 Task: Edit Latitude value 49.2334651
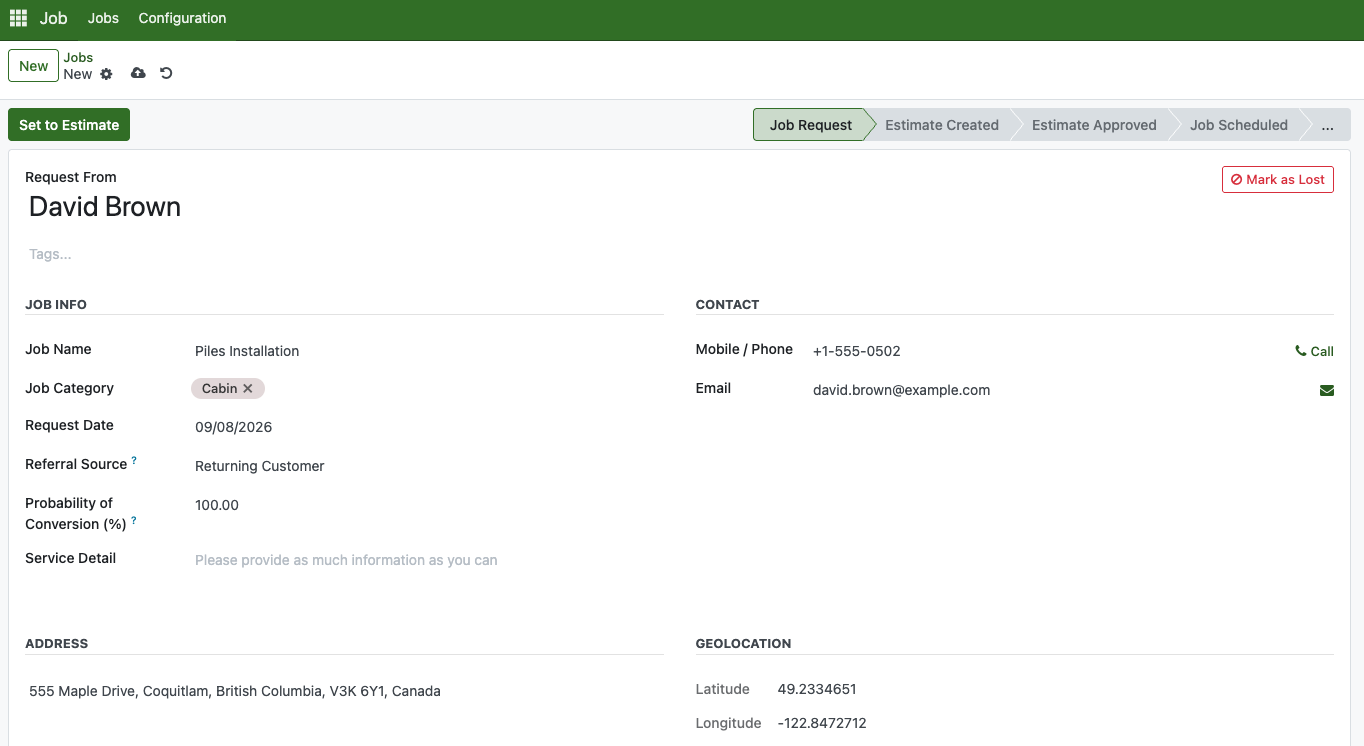click(x=817, y=689)
